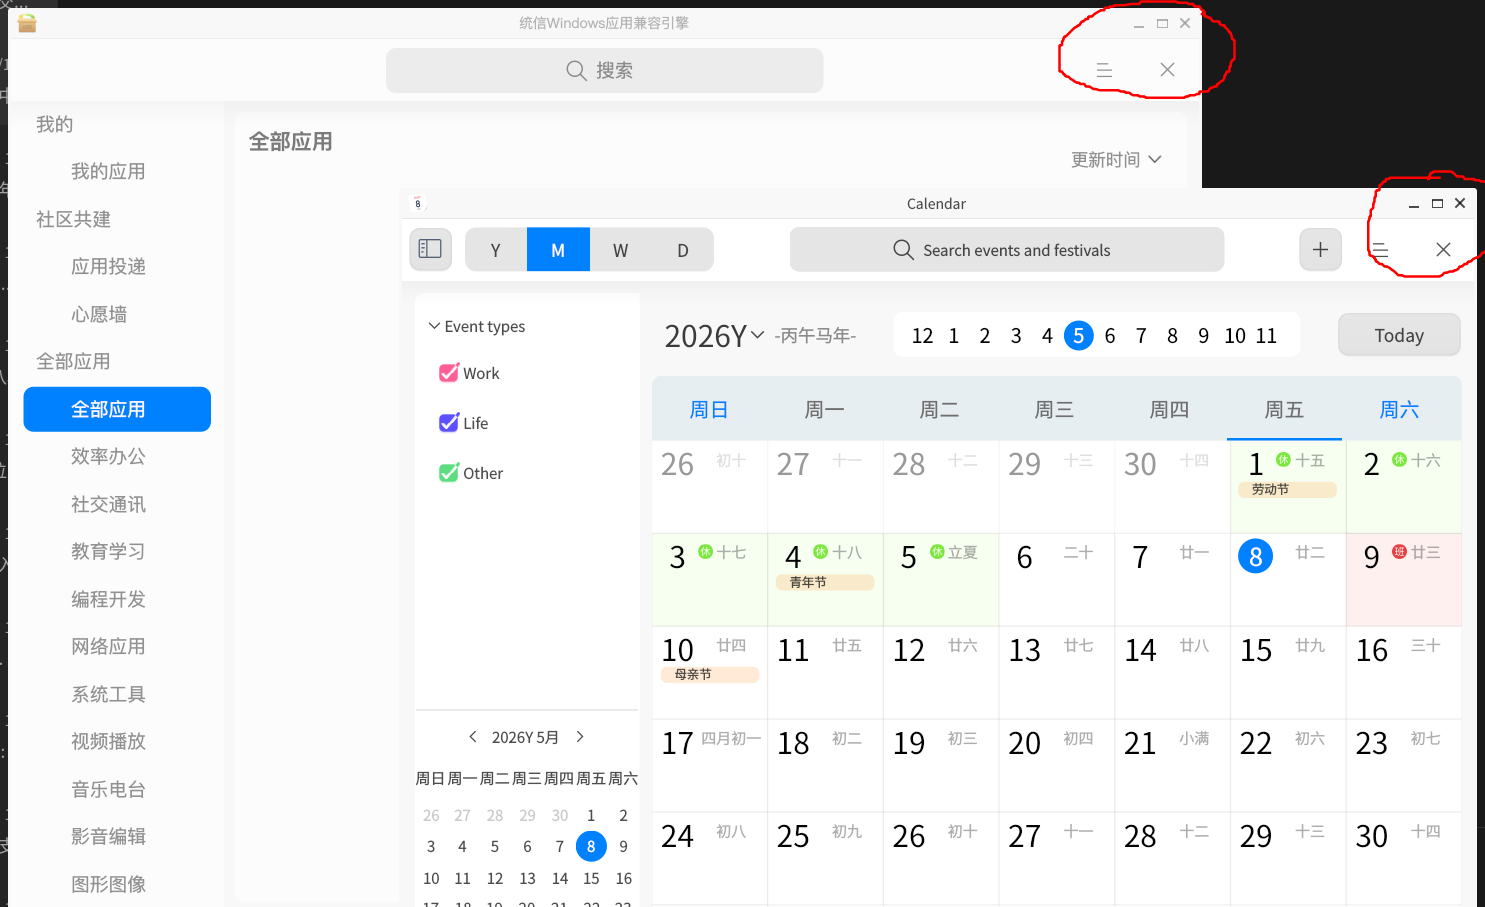Select month 11 in month strip

(1266, 336)
